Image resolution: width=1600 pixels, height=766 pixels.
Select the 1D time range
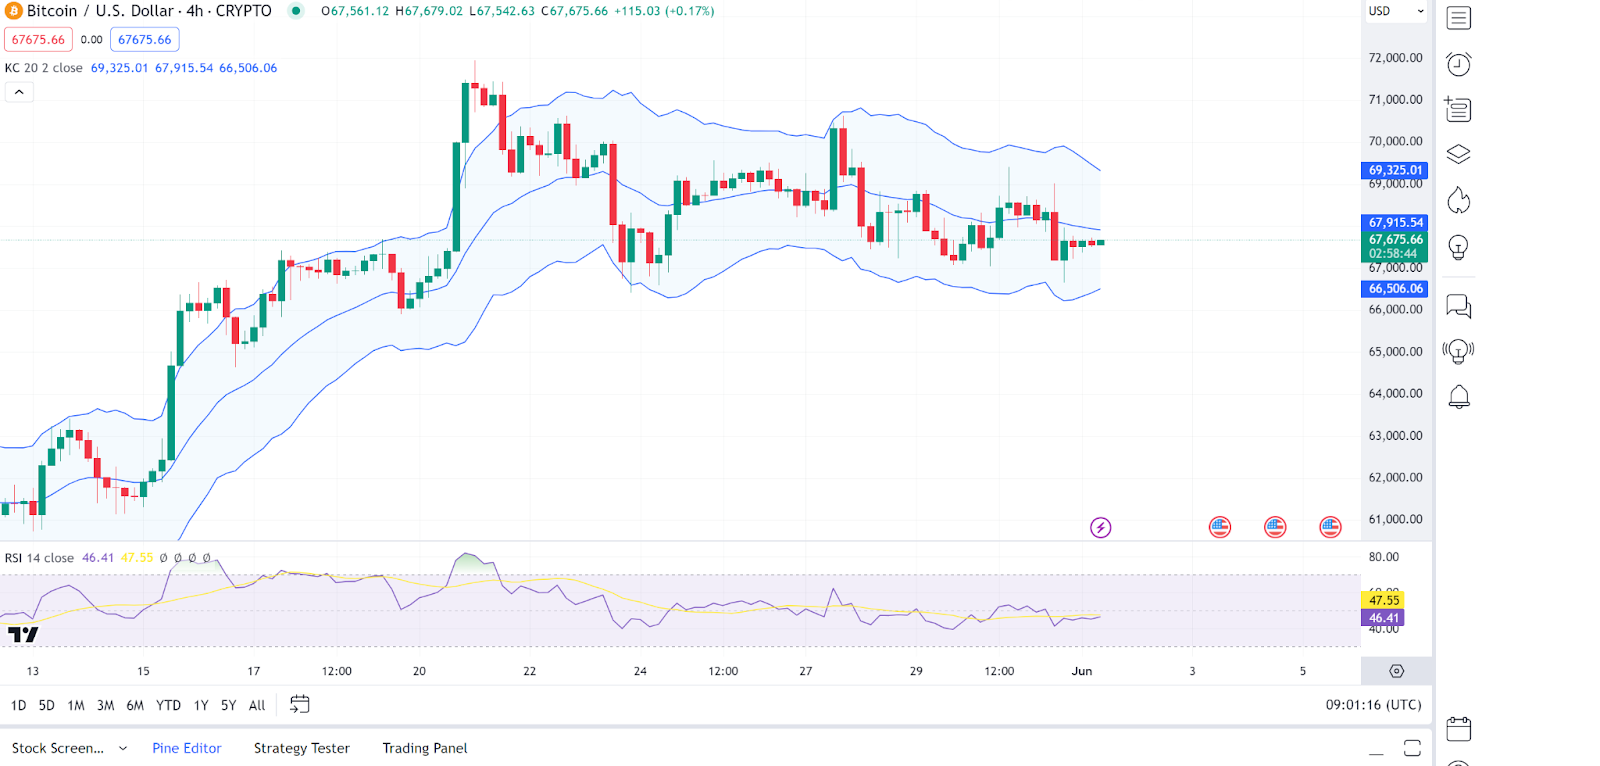pyautogui.click(x=19, y=705)
